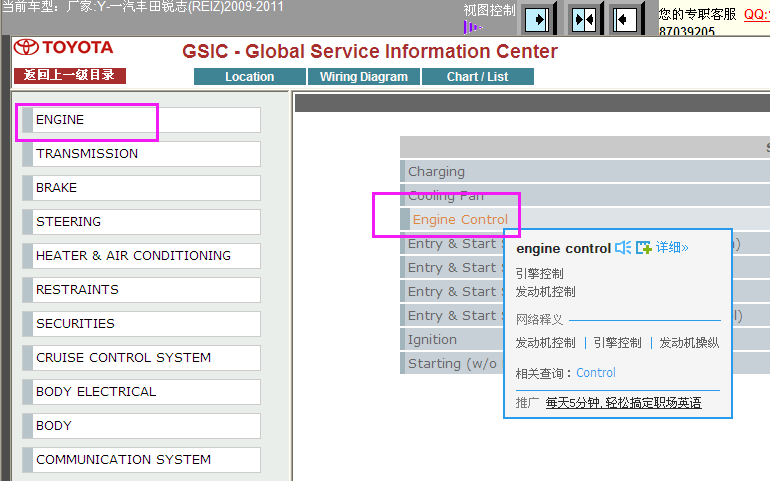770x481 pixels.
Task: Click the 视图控制 view control label
Action: (x=489, y=10)
